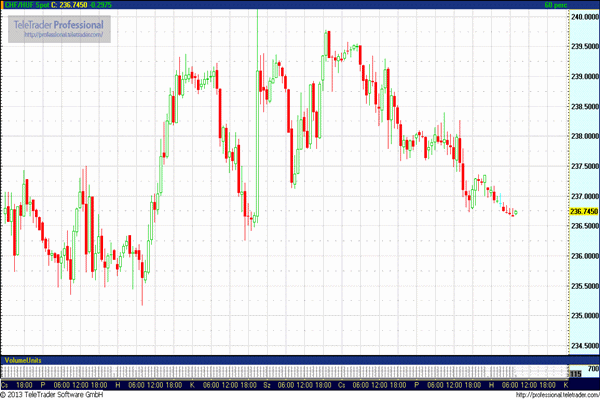Select the 'Sz' day marker on the time axis
The image size is (600, 400).
click(267, 384)
